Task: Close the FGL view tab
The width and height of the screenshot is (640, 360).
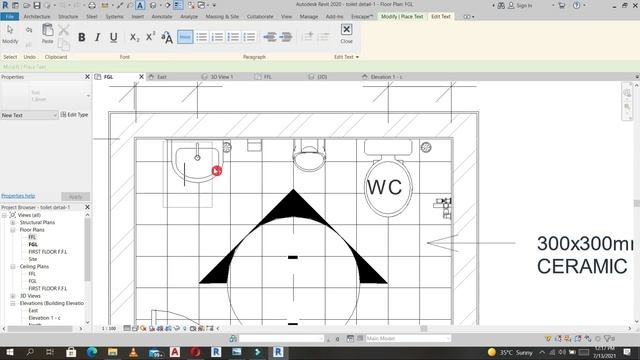Action: (x=141, y=77)
